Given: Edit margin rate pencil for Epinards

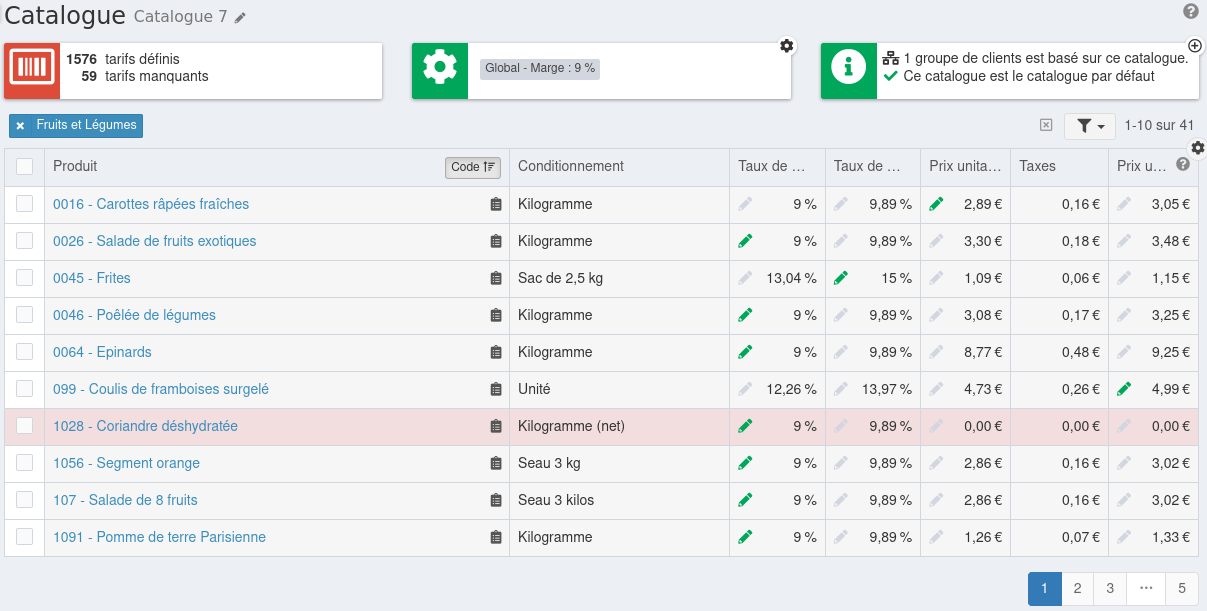Looking at the screenshot, I should coord(744,352).
